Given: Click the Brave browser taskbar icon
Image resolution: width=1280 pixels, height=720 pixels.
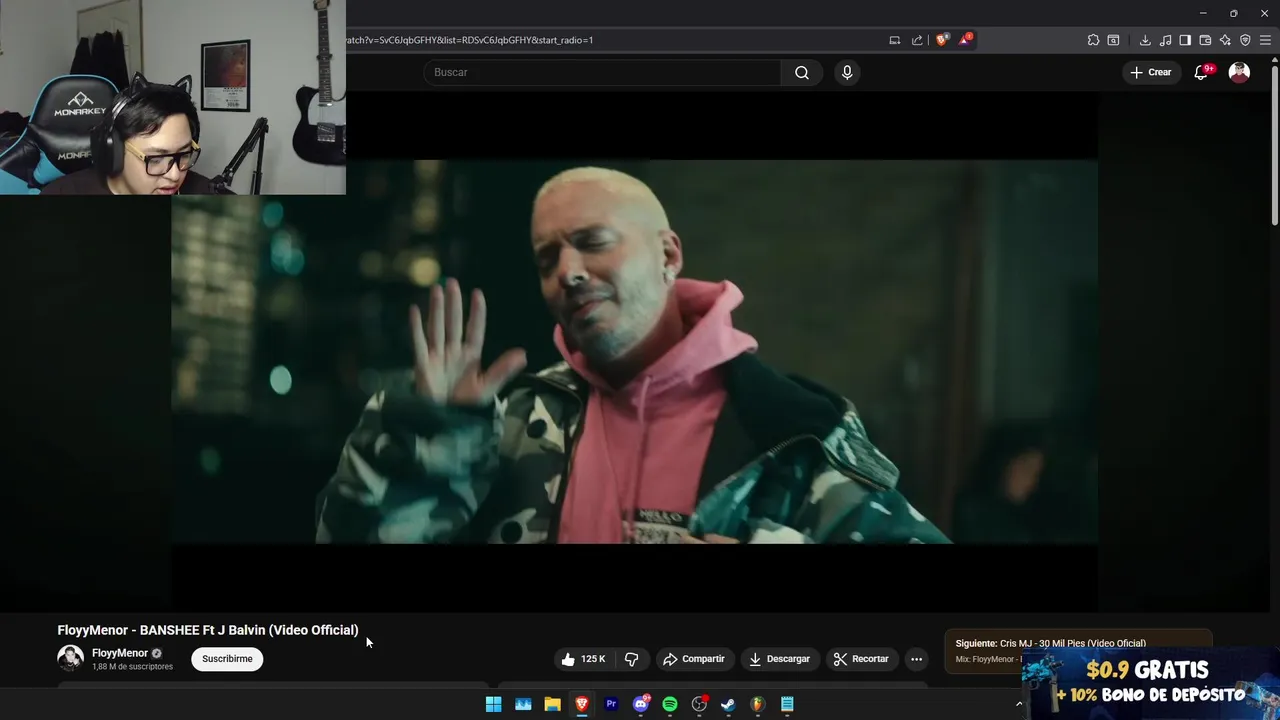Looking at the screenshot, I should click(582, 704).
